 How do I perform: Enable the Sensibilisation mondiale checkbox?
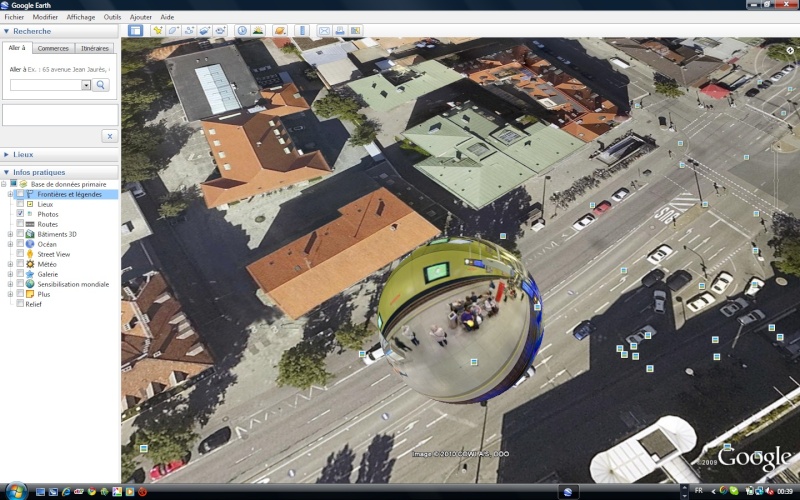click(x=20, y=284)
